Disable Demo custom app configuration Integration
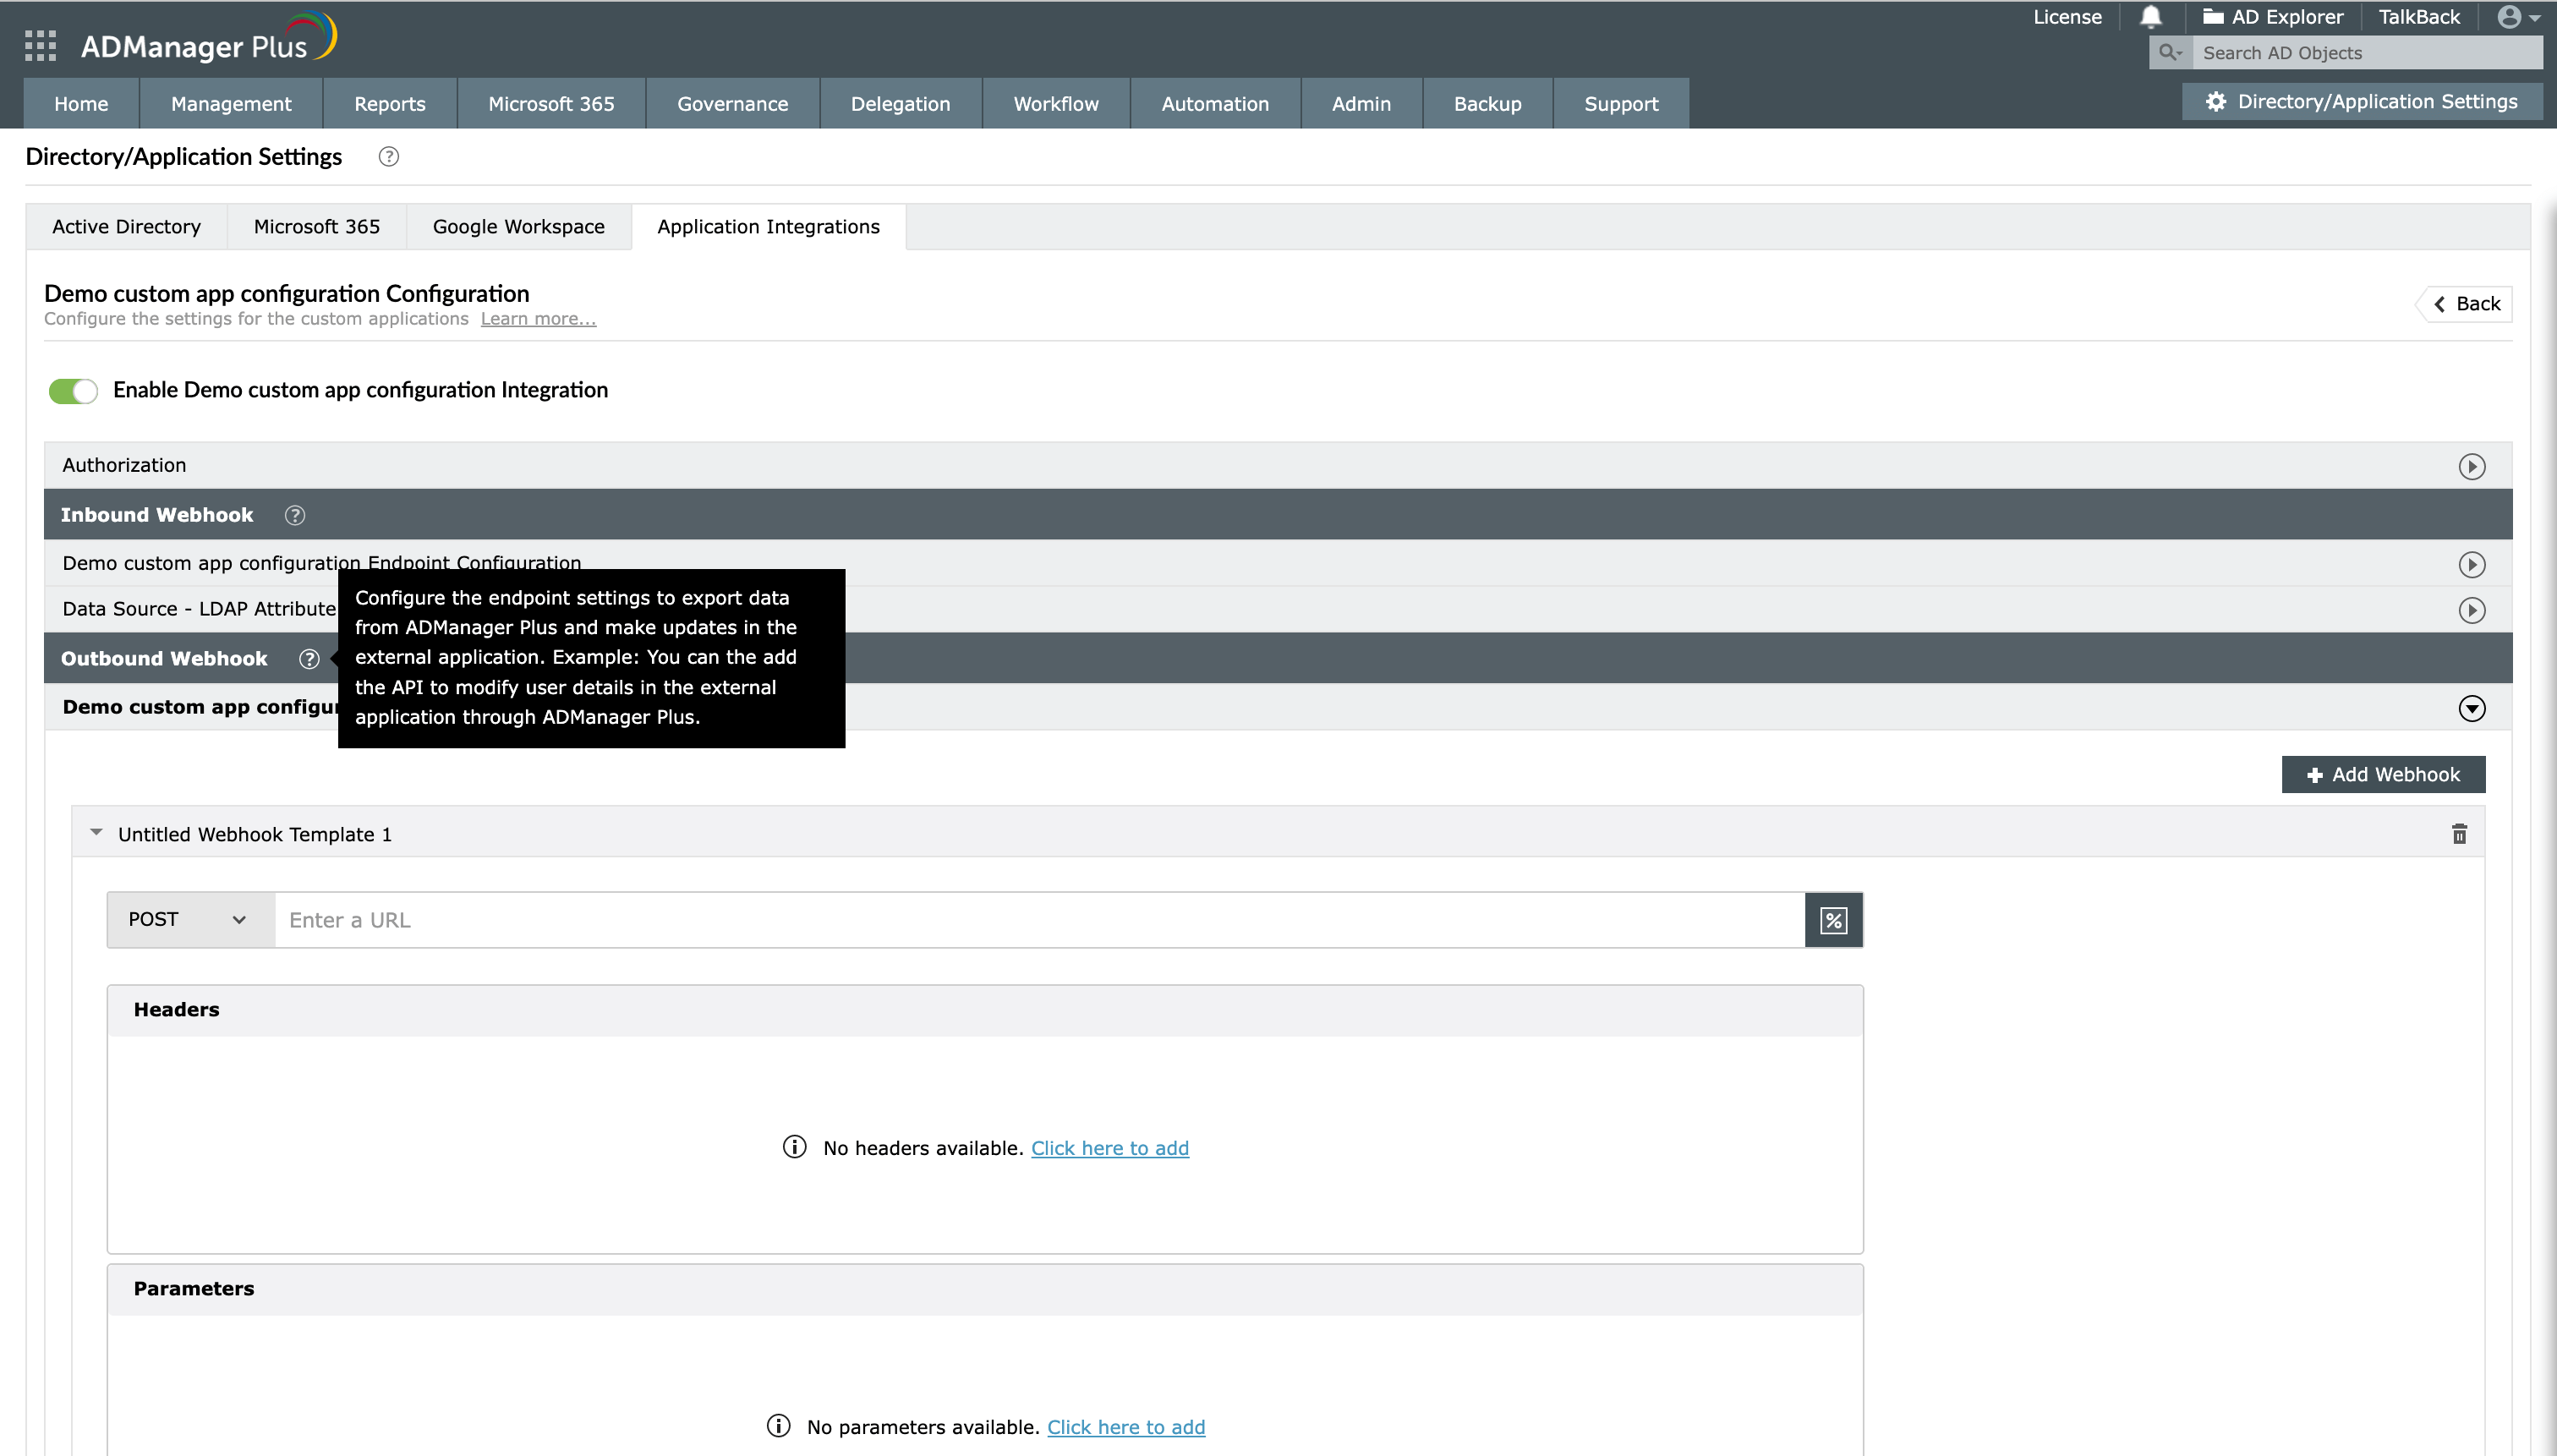 click(72, 390)
